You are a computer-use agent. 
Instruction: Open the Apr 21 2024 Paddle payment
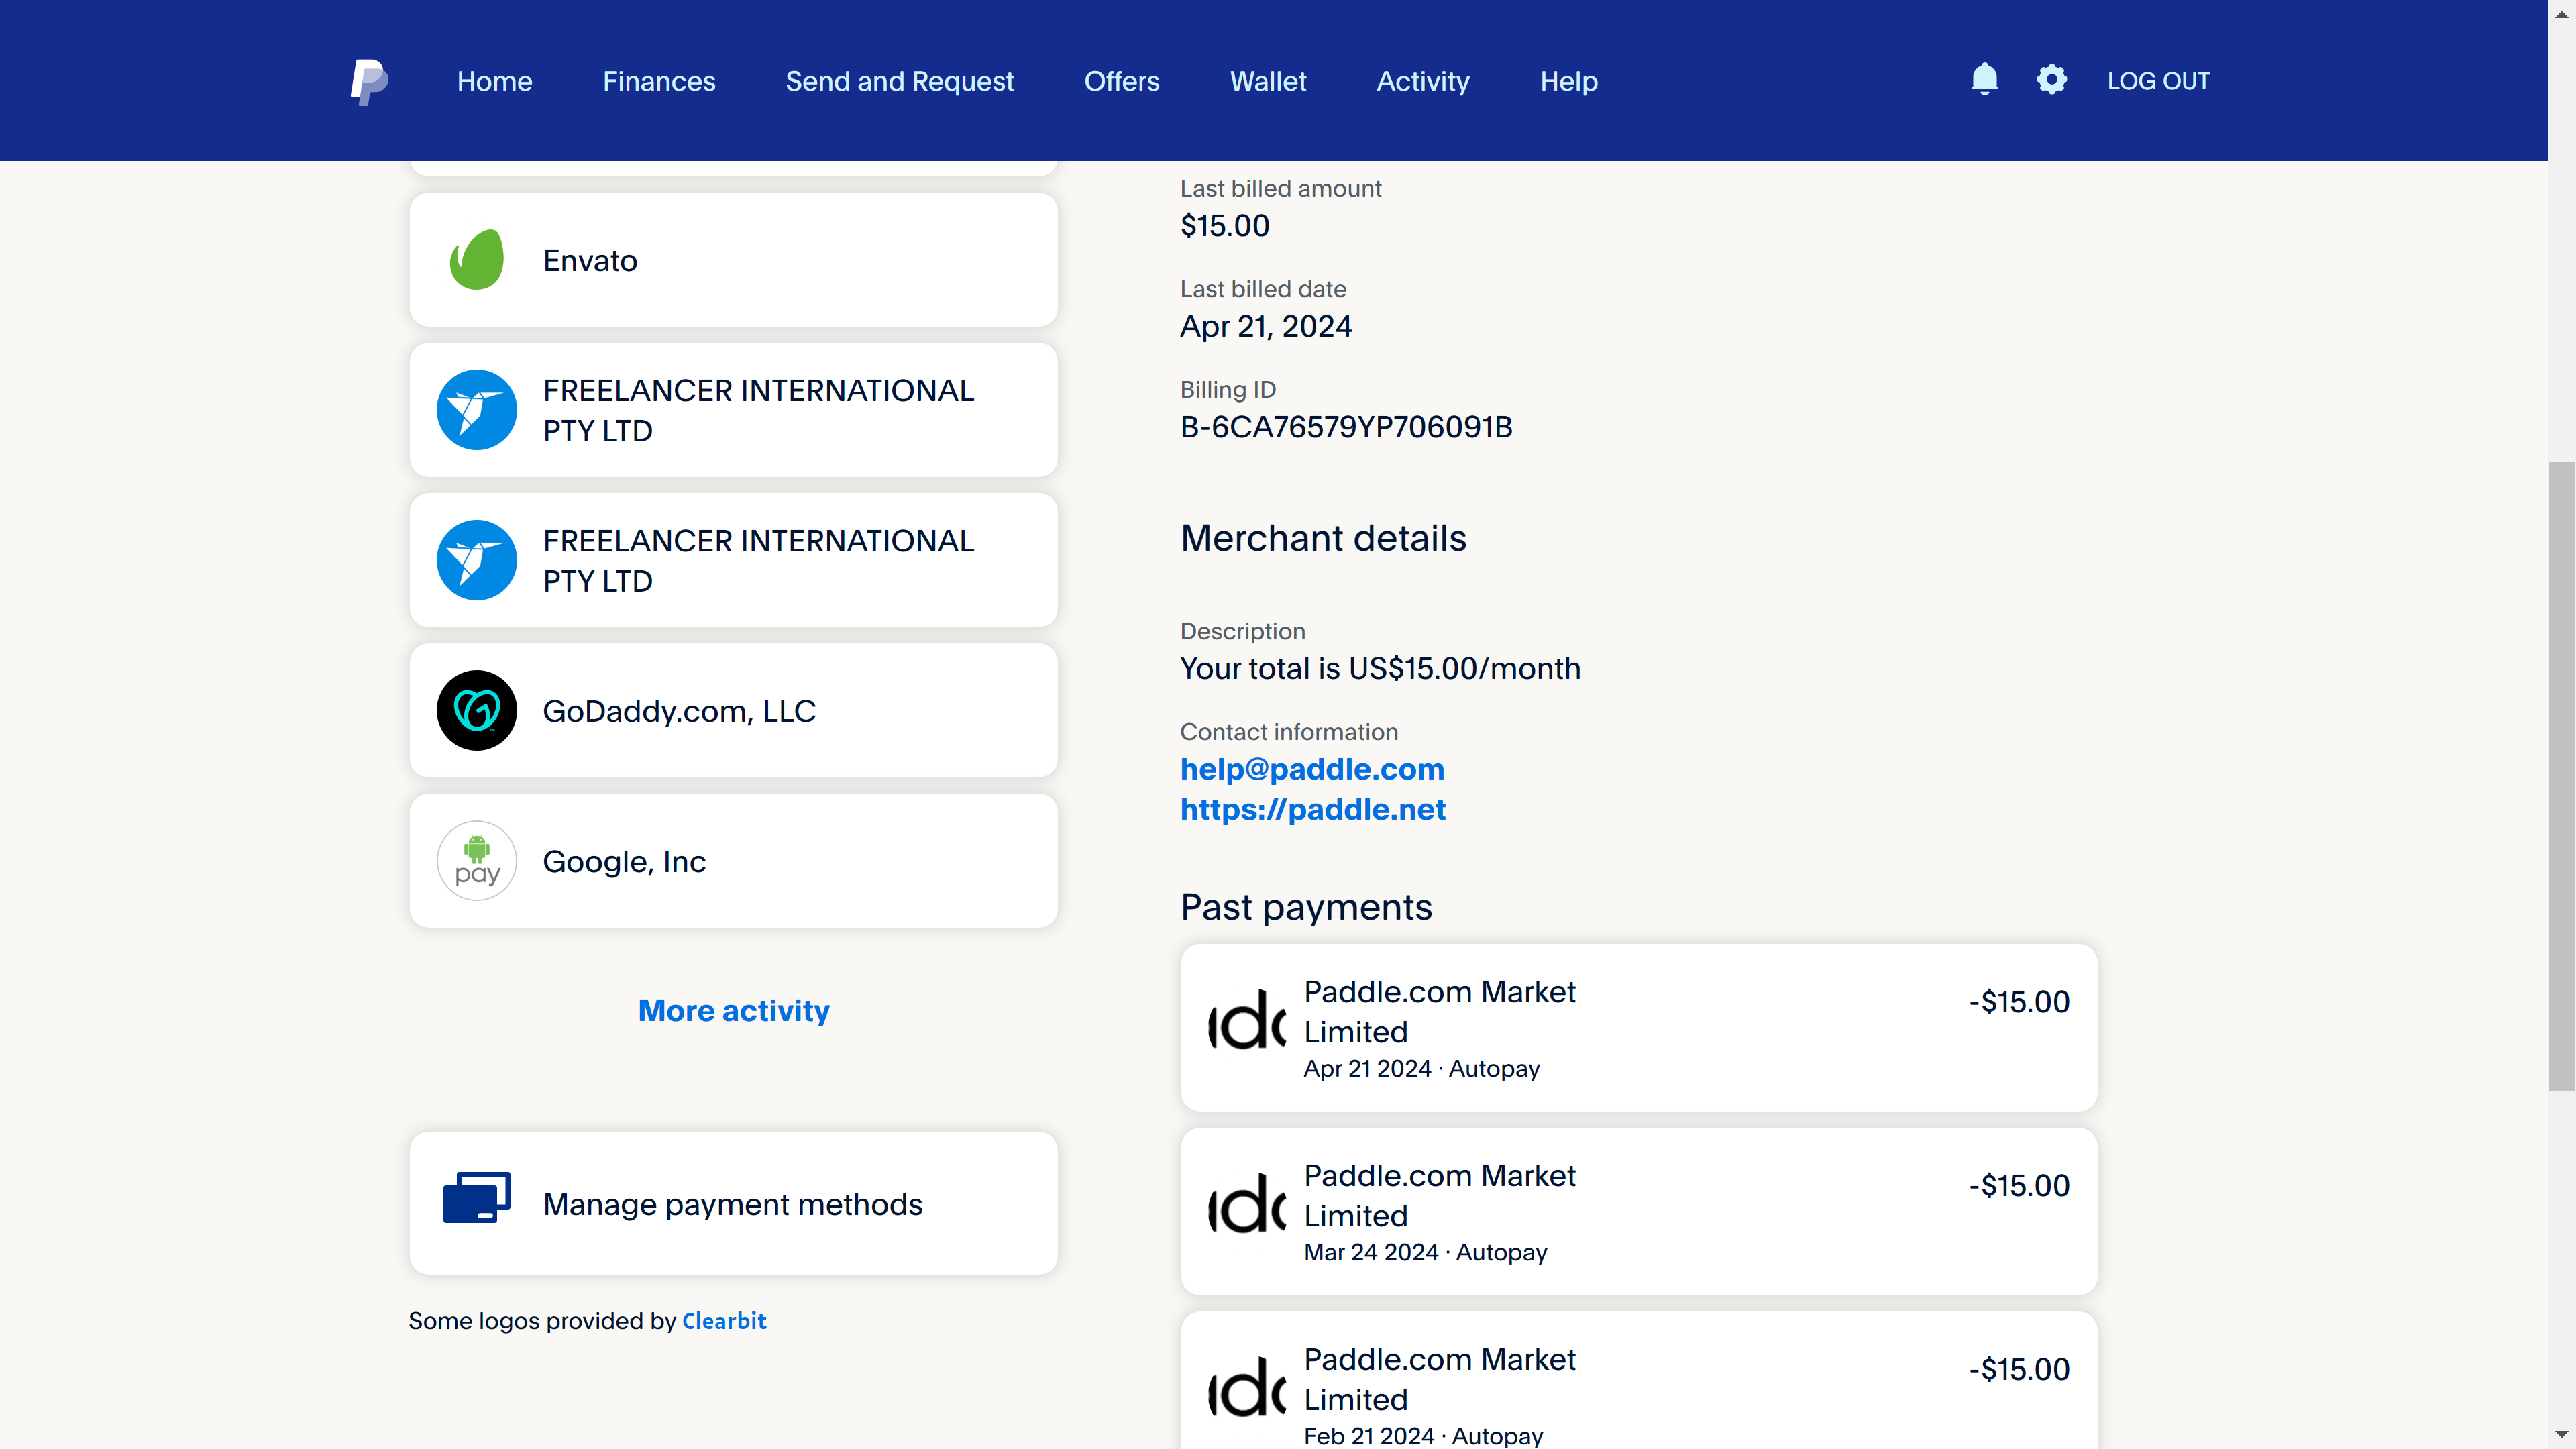point(1639,1027)
